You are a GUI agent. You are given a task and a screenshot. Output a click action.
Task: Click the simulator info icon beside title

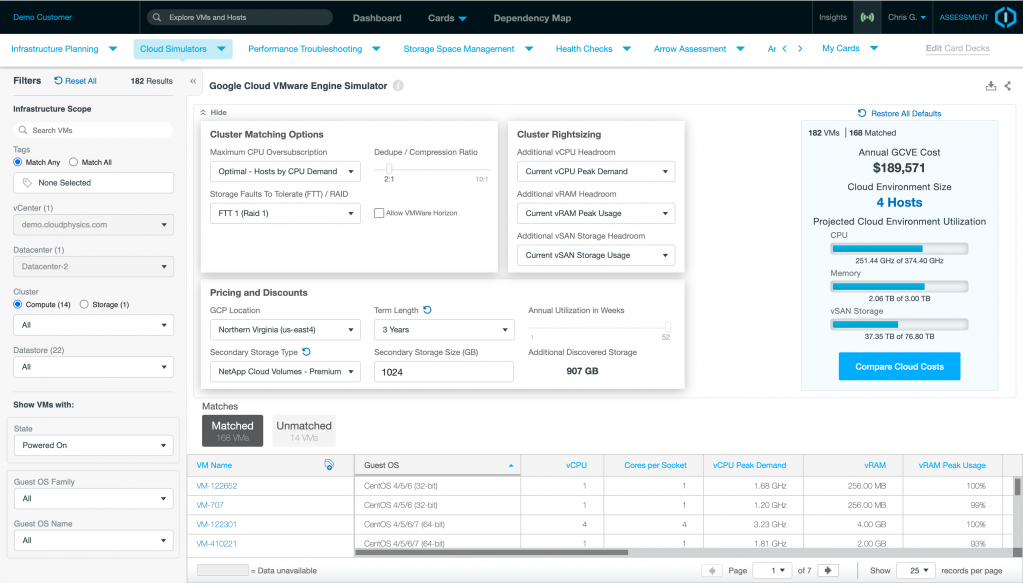click(x=398, y=86)
